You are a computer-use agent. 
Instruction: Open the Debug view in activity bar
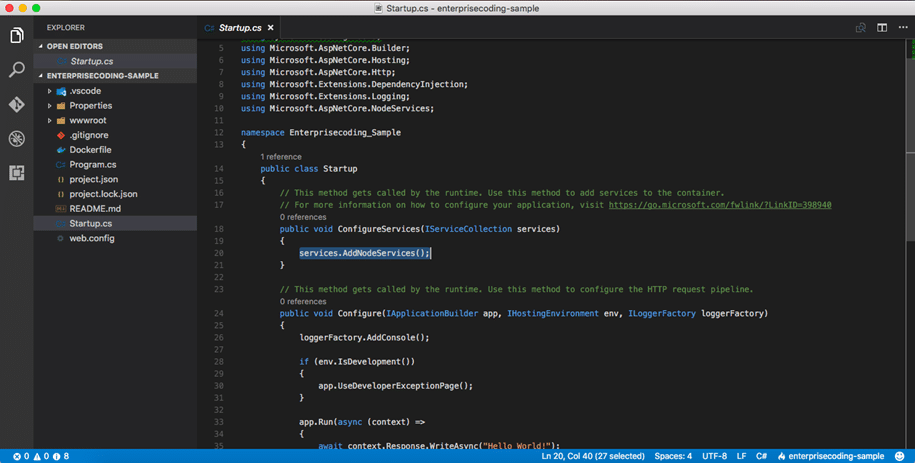(16, 138)
